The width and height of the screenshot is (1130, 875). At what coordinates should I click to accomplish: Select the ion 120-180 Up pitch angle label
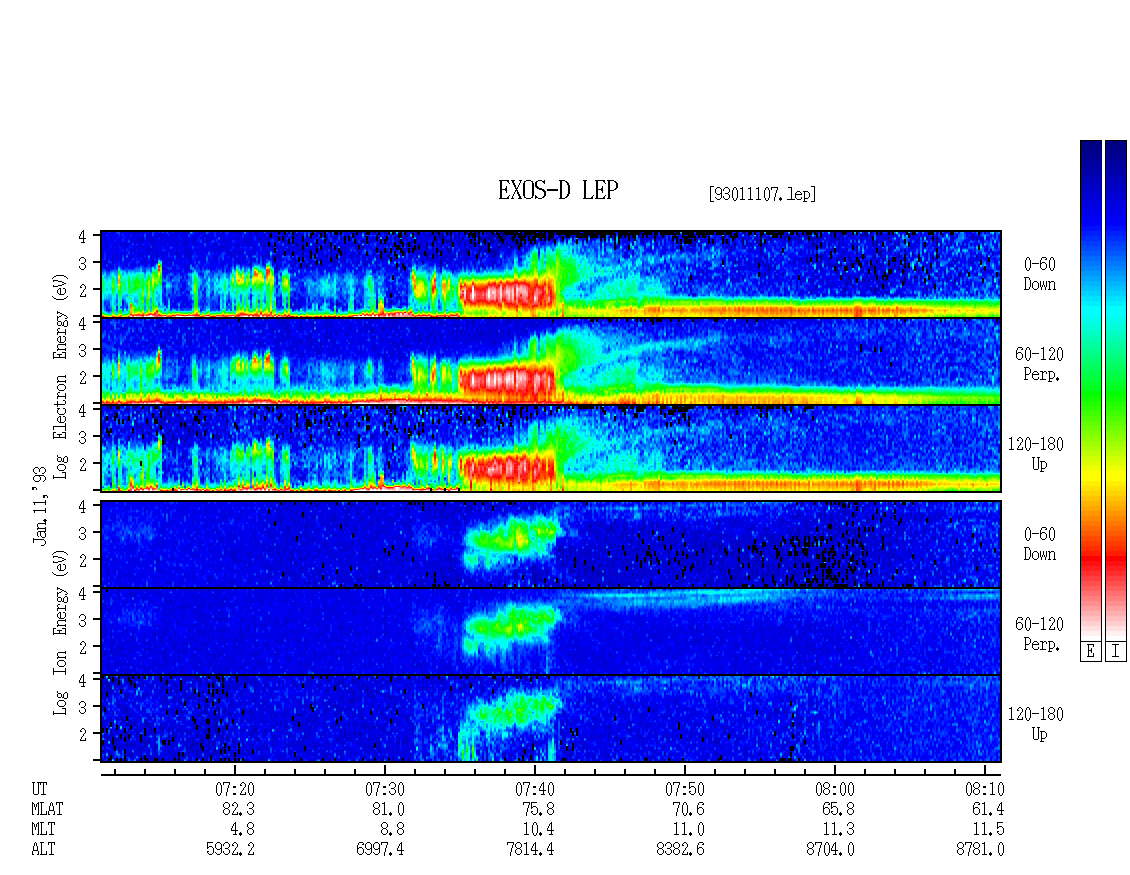tap(1036, 724)
